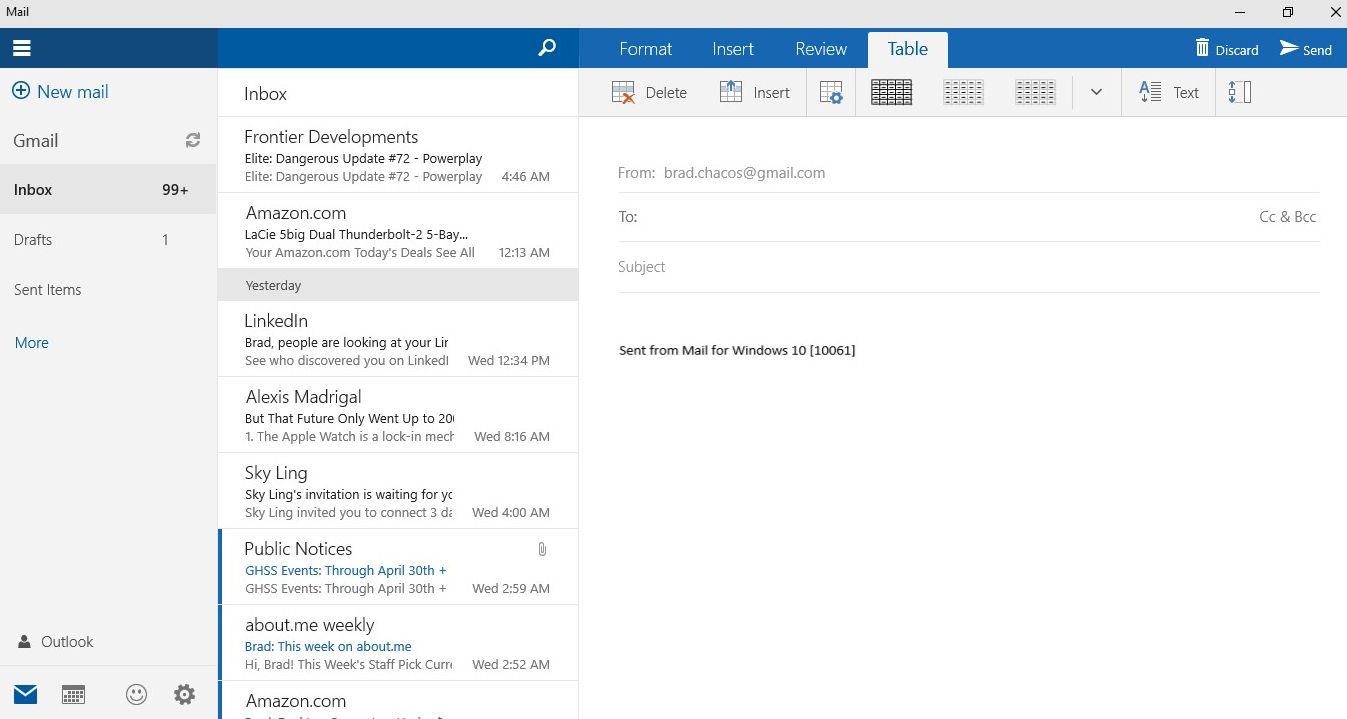Screen dimensions: 1347x719
Task: Open table properties icon with gear
Action: [x=831, y=93]
